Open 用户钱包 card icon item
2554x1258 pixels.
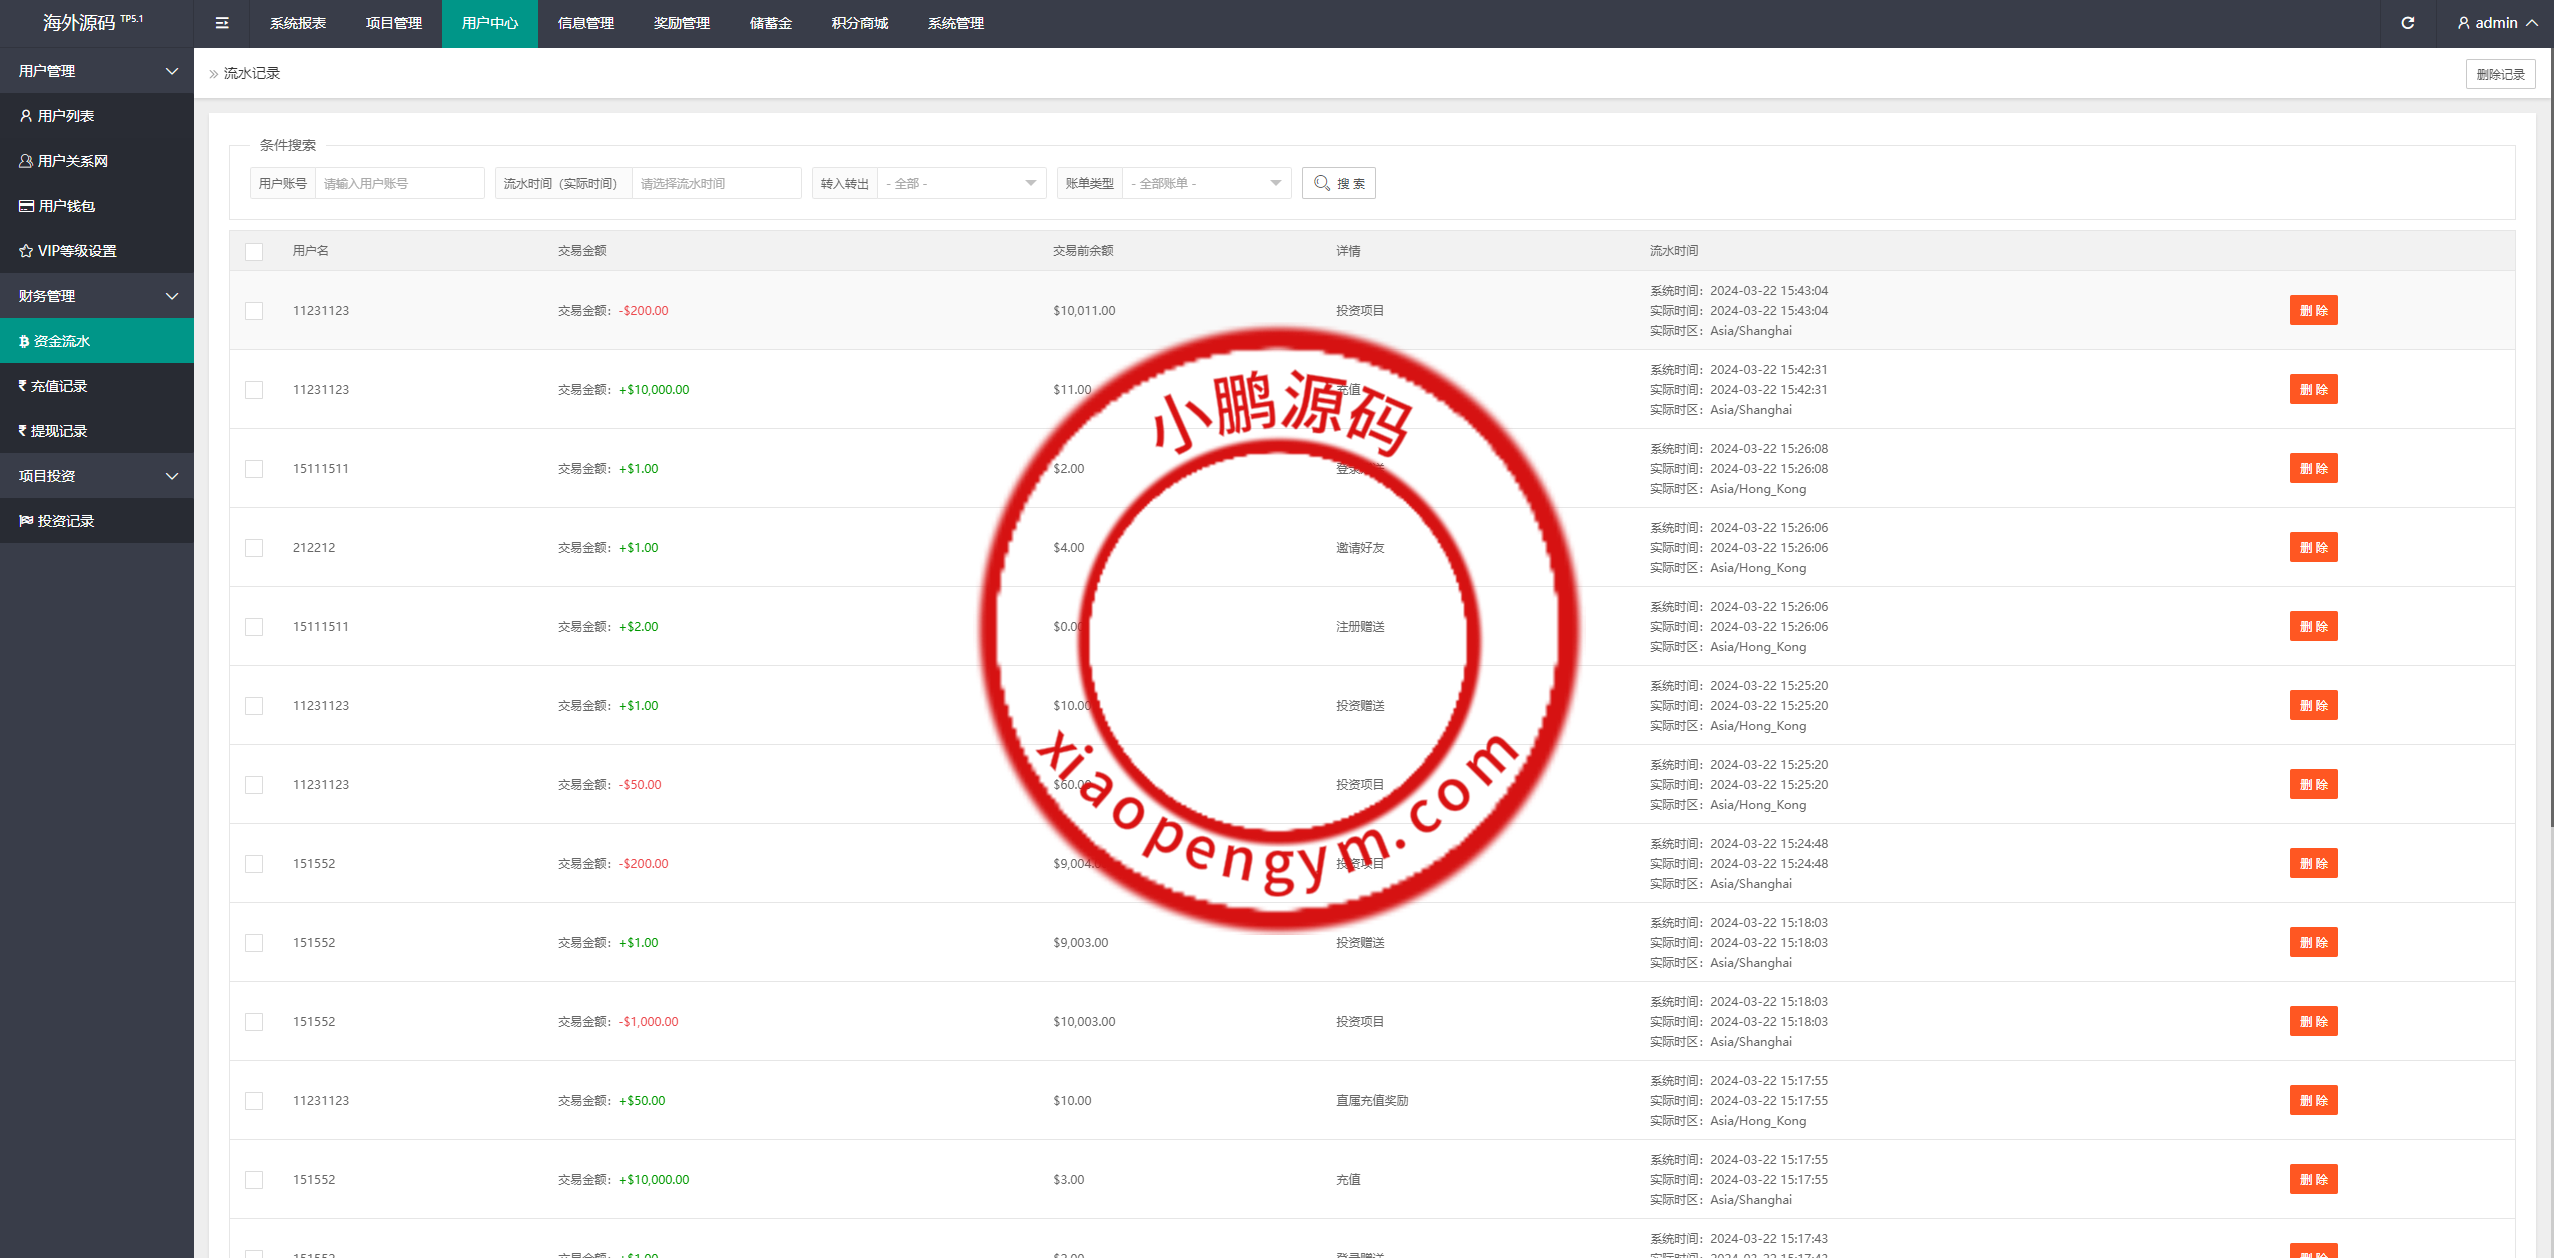pos(66,206)
